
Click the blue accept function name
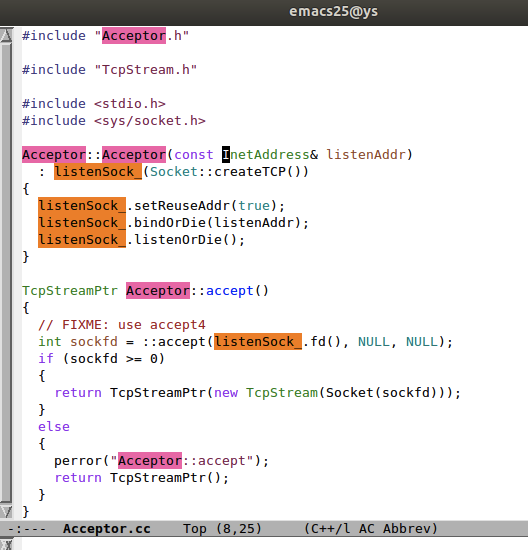coord(230,290)
